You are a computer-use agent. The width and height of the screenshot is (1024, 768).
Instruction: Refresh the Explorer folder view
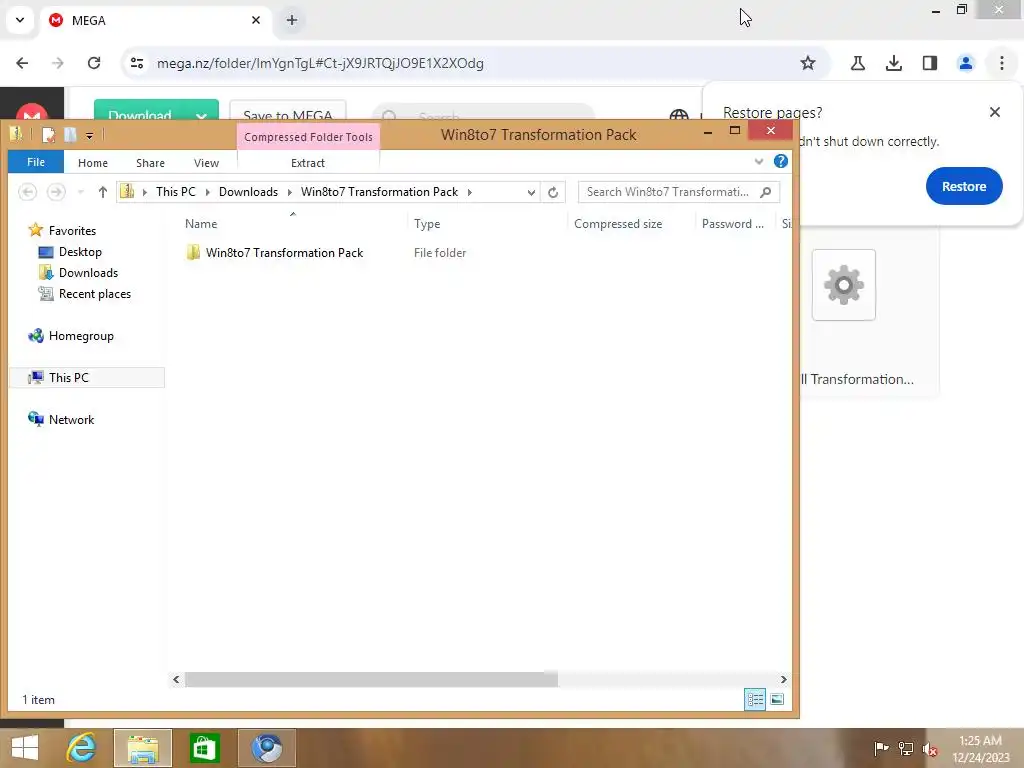tap(553, 192)
